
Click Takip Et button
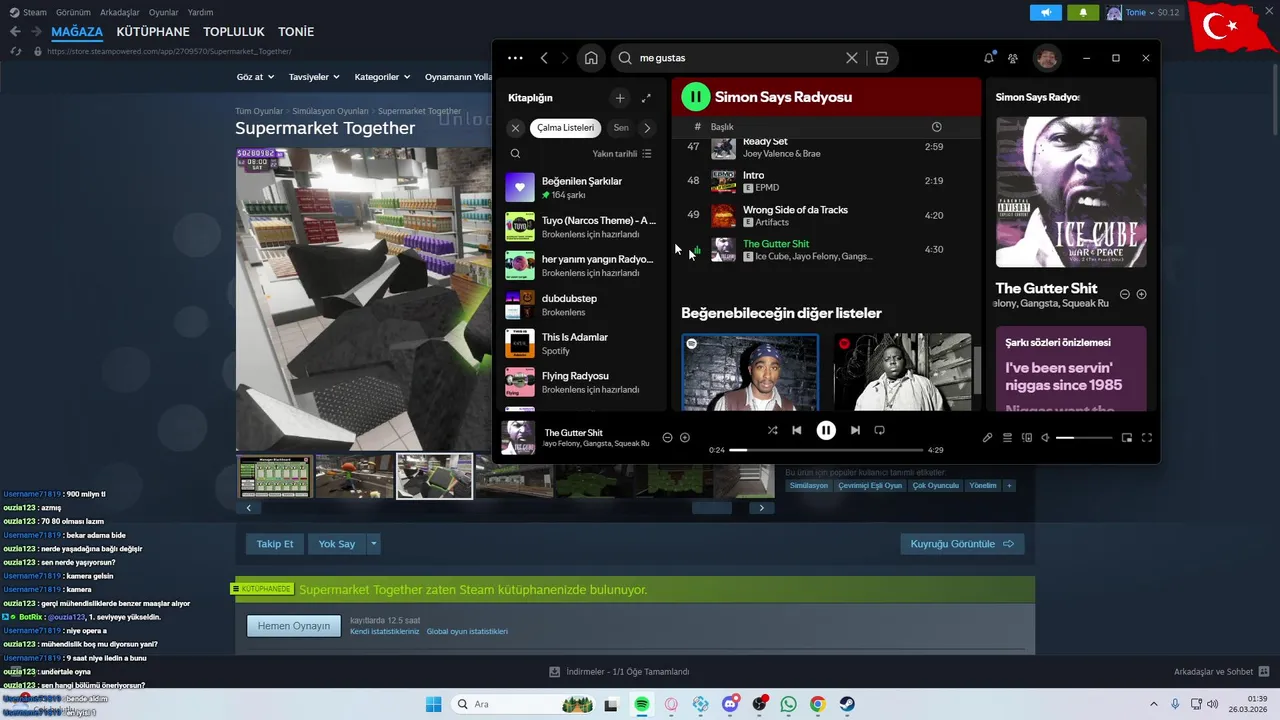[x=275, y=544]
